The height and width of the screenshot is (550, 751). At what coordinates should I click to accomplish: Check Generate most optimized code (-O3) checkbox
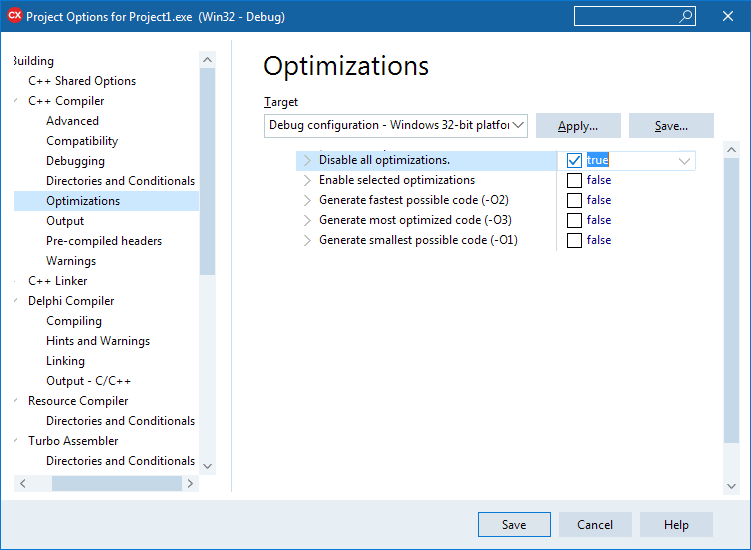(x=574, y=220)
